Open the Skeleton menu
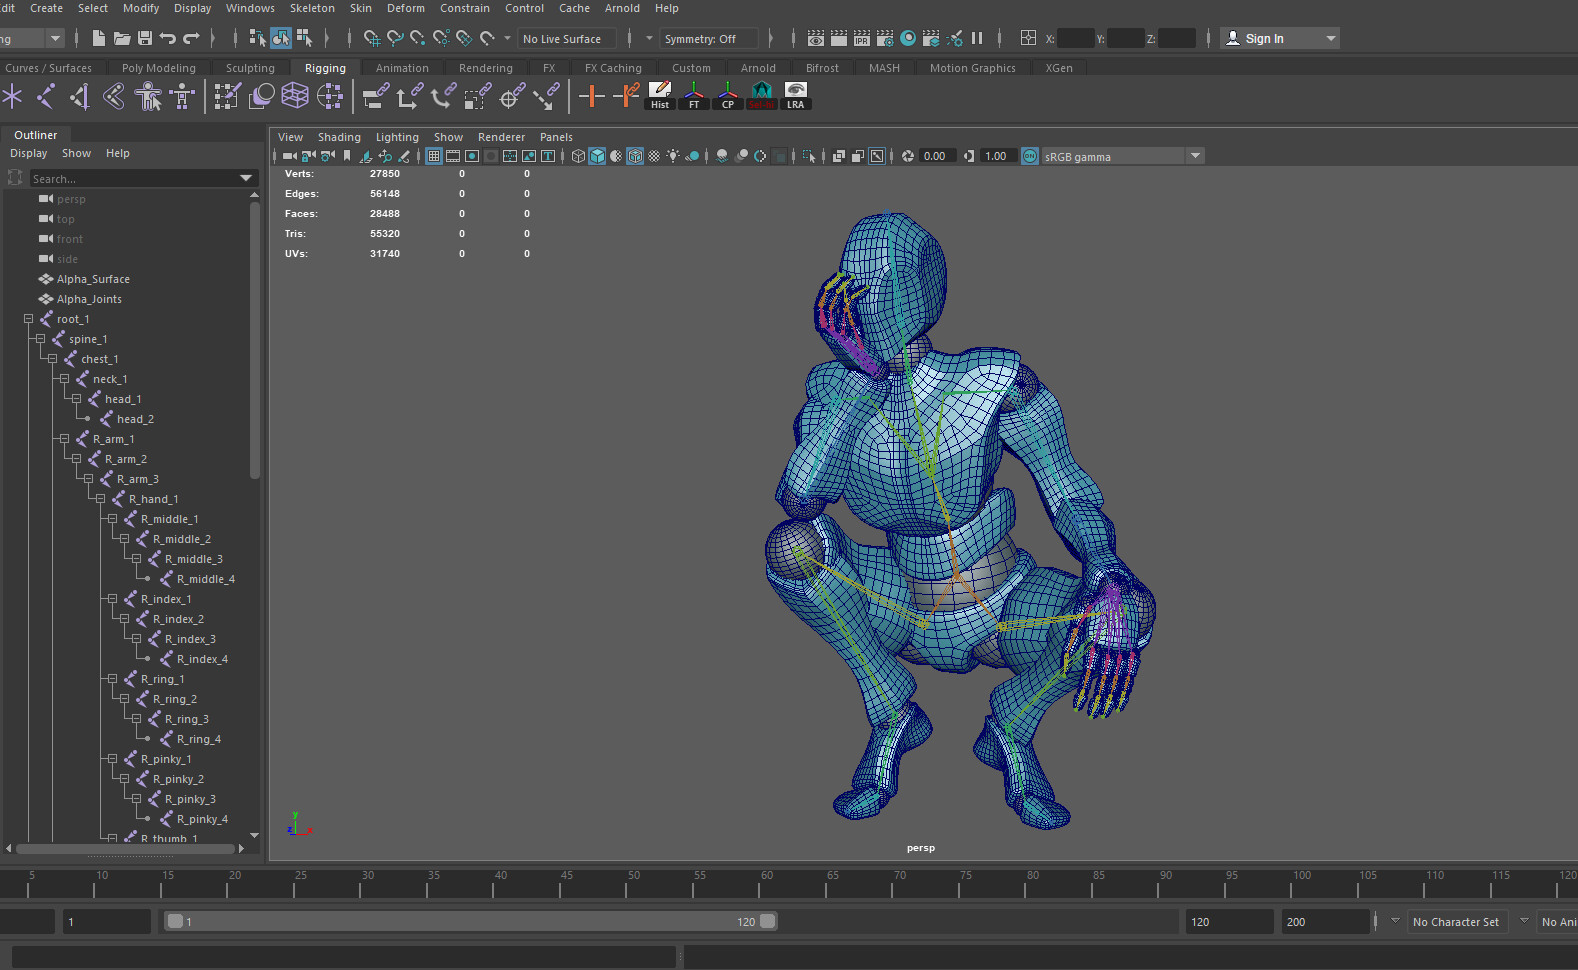This screenshot has height=970, width=1578. (312, 8)
